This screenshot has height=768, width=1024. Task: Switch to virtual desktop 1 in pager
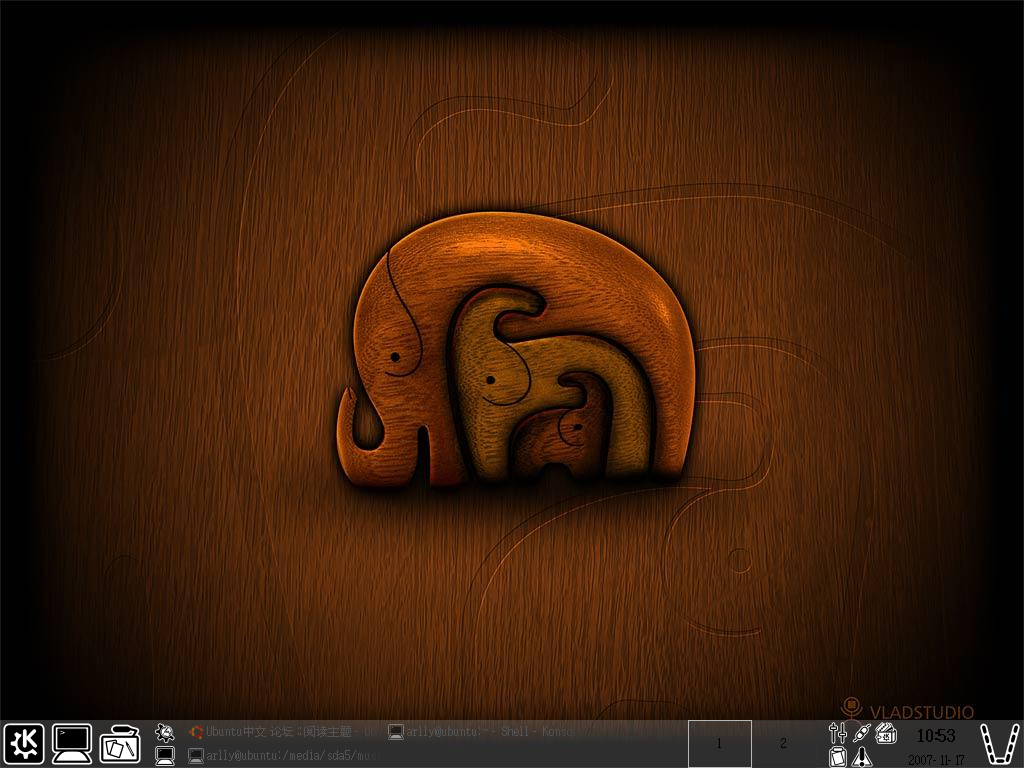click(720, 744)
